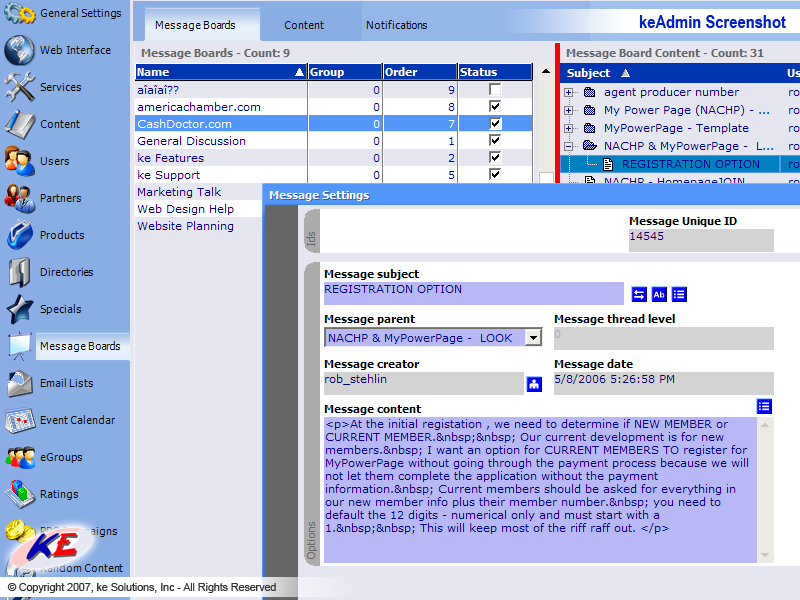The height and width of the screenshot is (600, 800).
Task: Enable Status checkbox for aîaîaî?? board
Action: tap(495, 89)
